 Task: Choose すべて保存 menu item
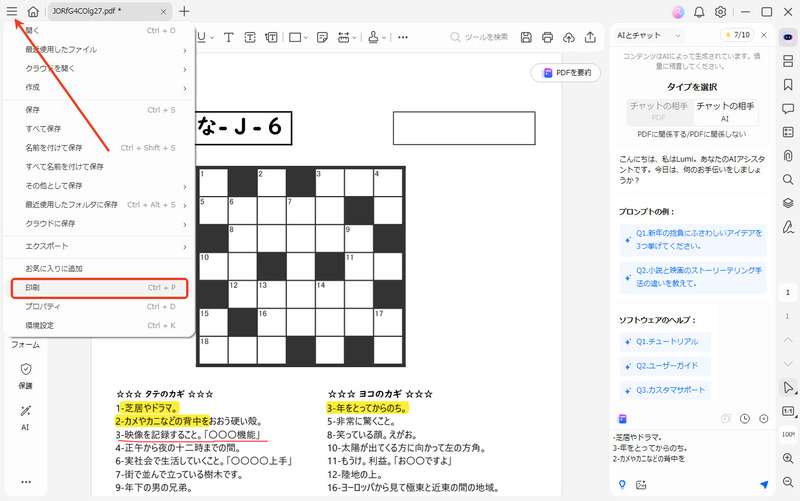100,129
